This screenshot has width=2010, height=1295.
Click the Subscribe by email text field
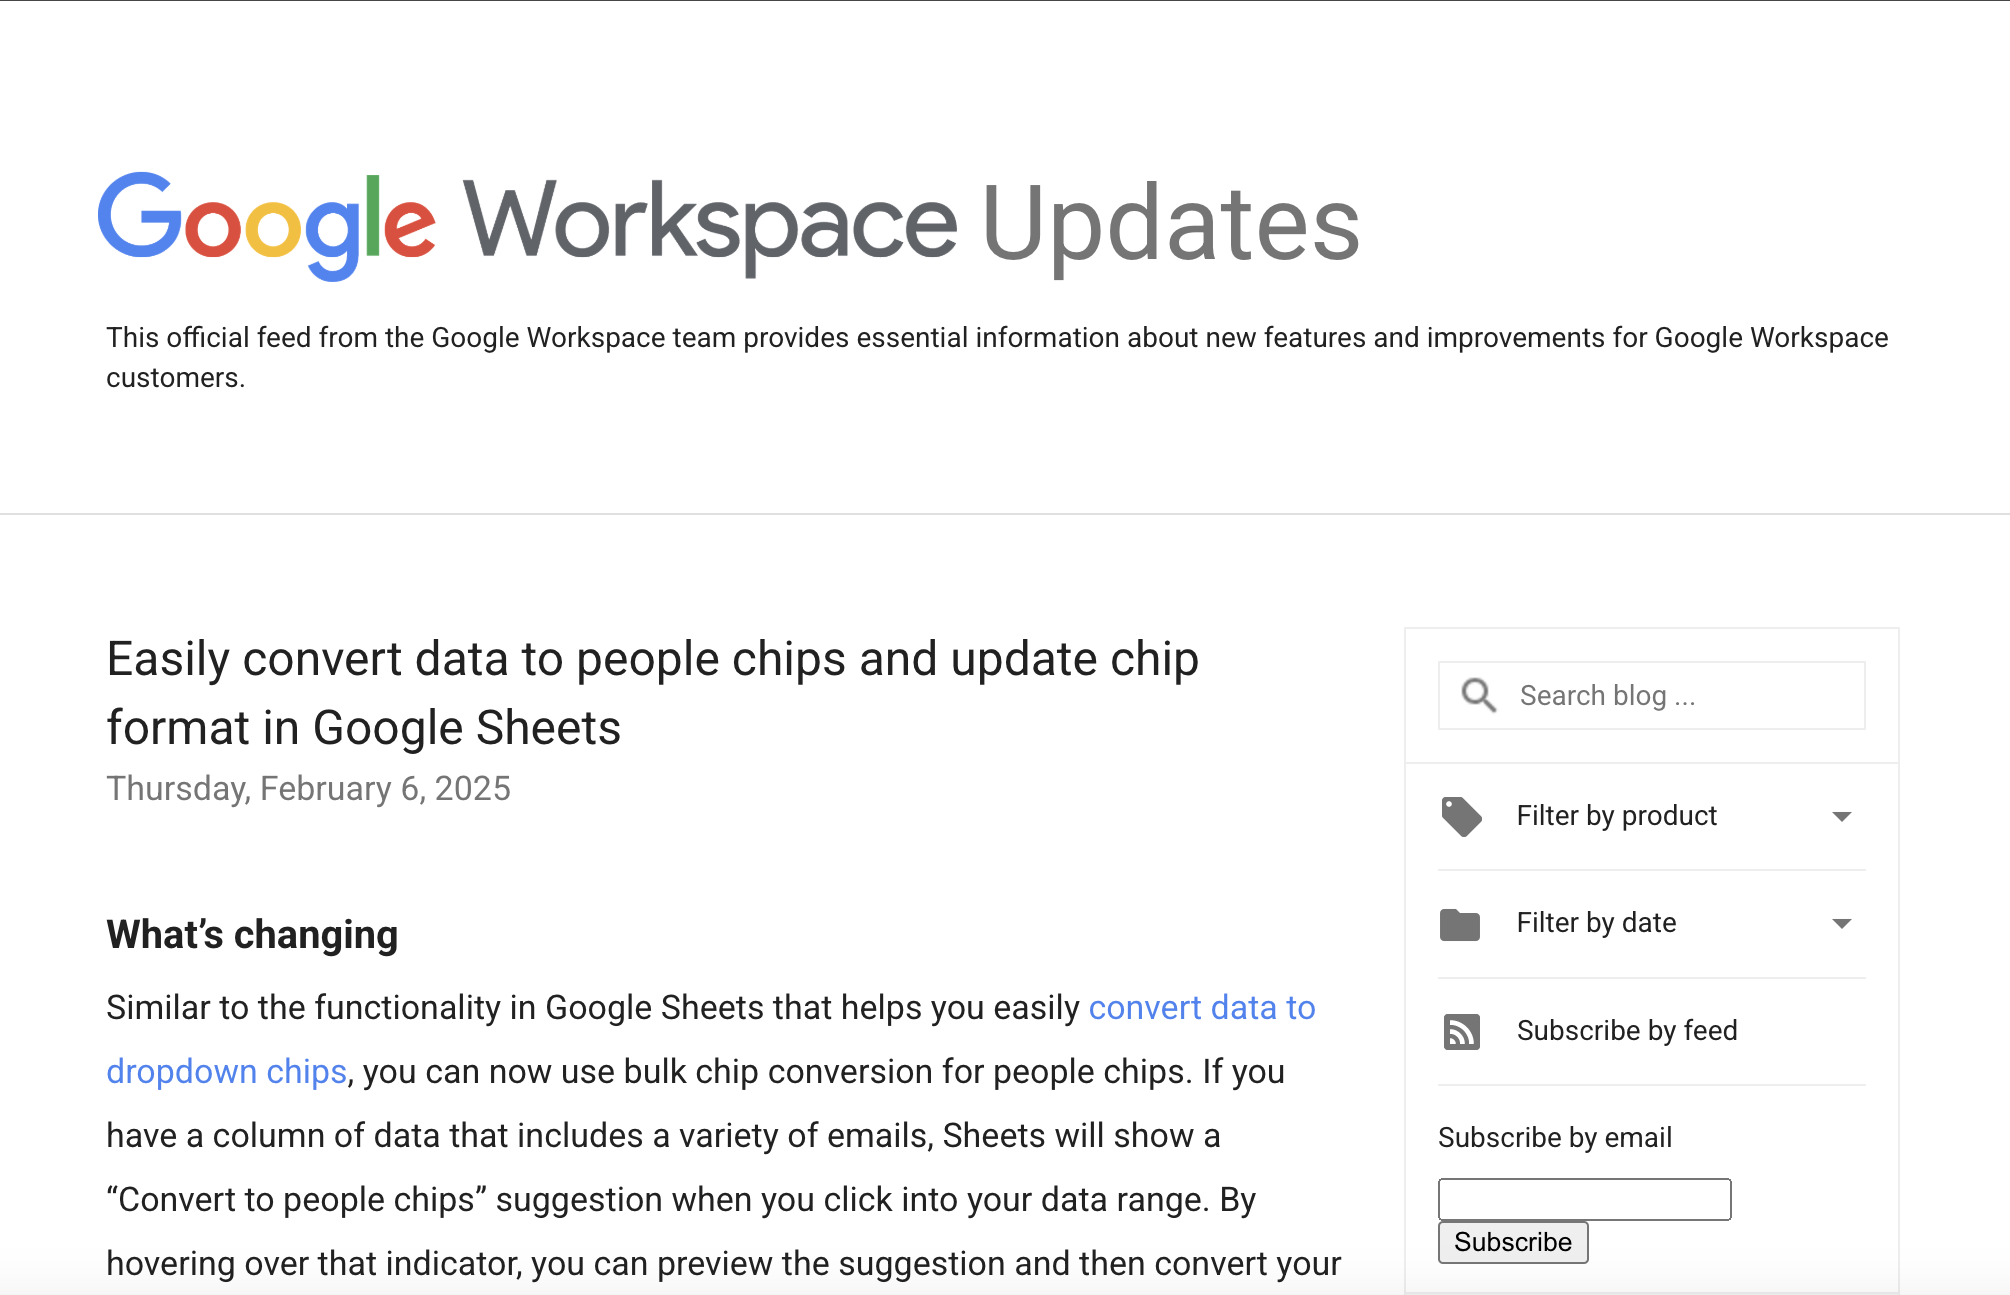pyautogui.click(x=1583, y=1199)
